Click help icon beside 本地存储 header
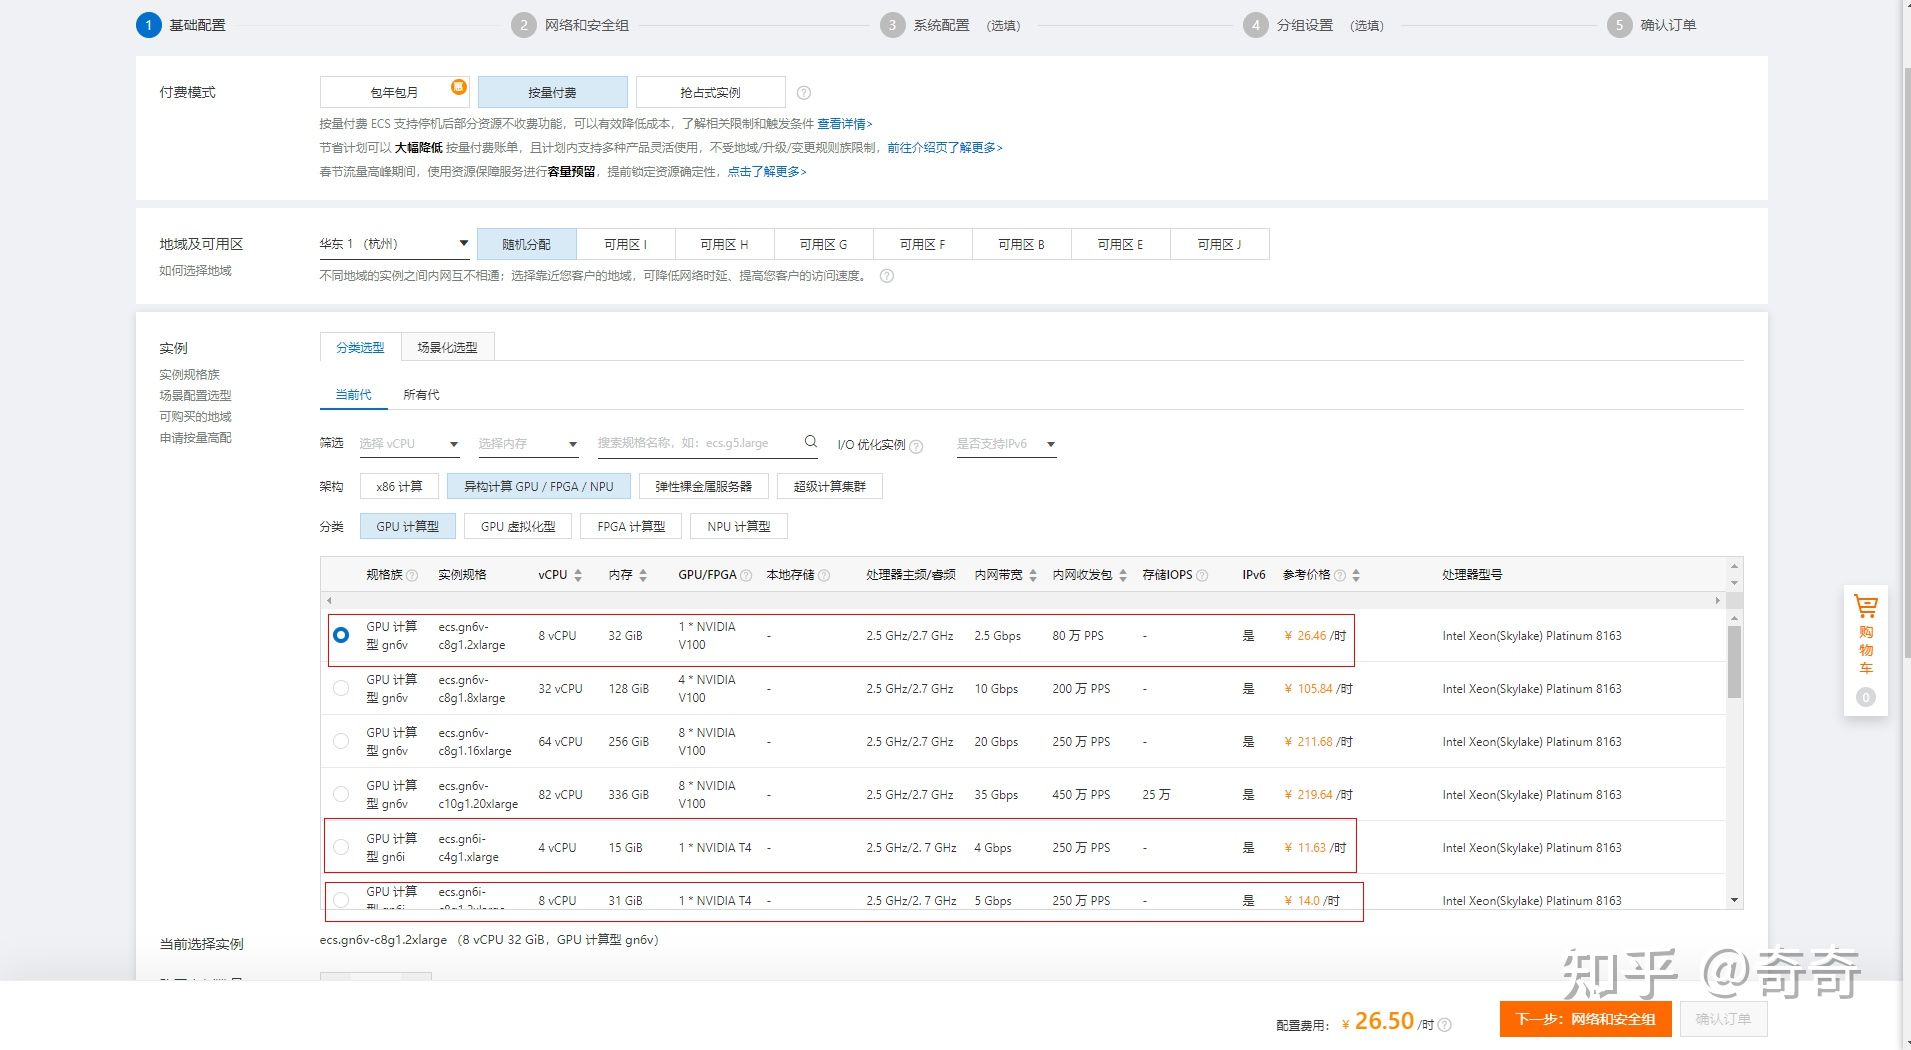Viewport: 1911px width, 1050px height. click(823, 575)
